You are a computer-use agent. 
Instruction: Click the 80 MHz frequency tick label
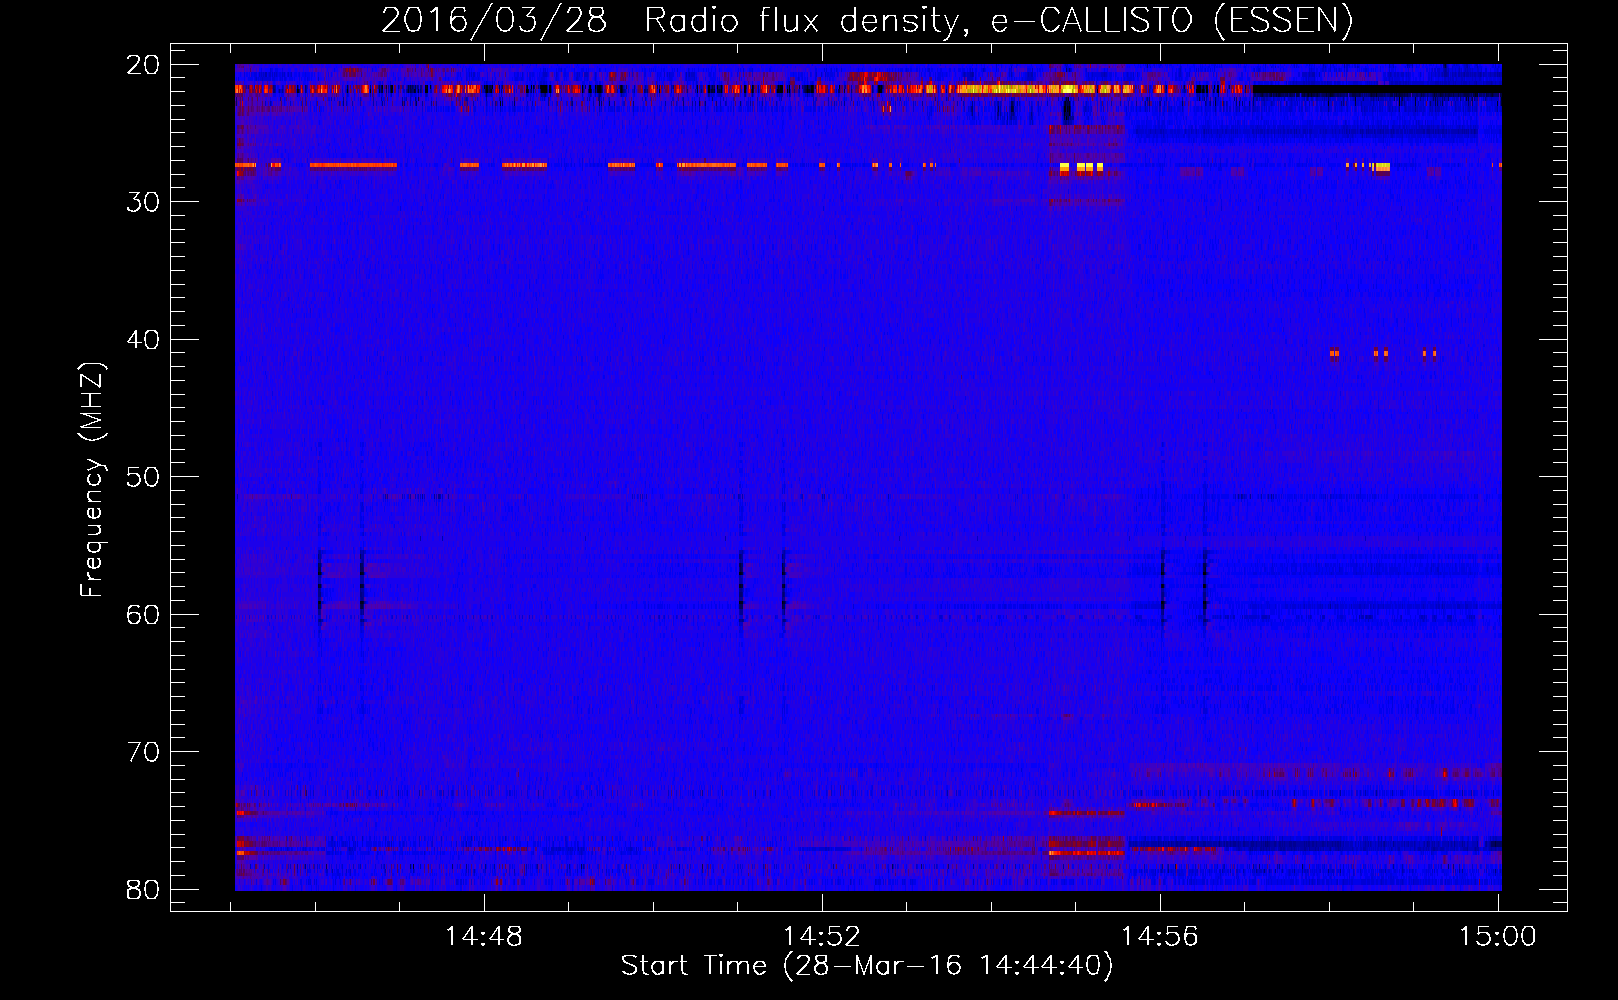143,889
